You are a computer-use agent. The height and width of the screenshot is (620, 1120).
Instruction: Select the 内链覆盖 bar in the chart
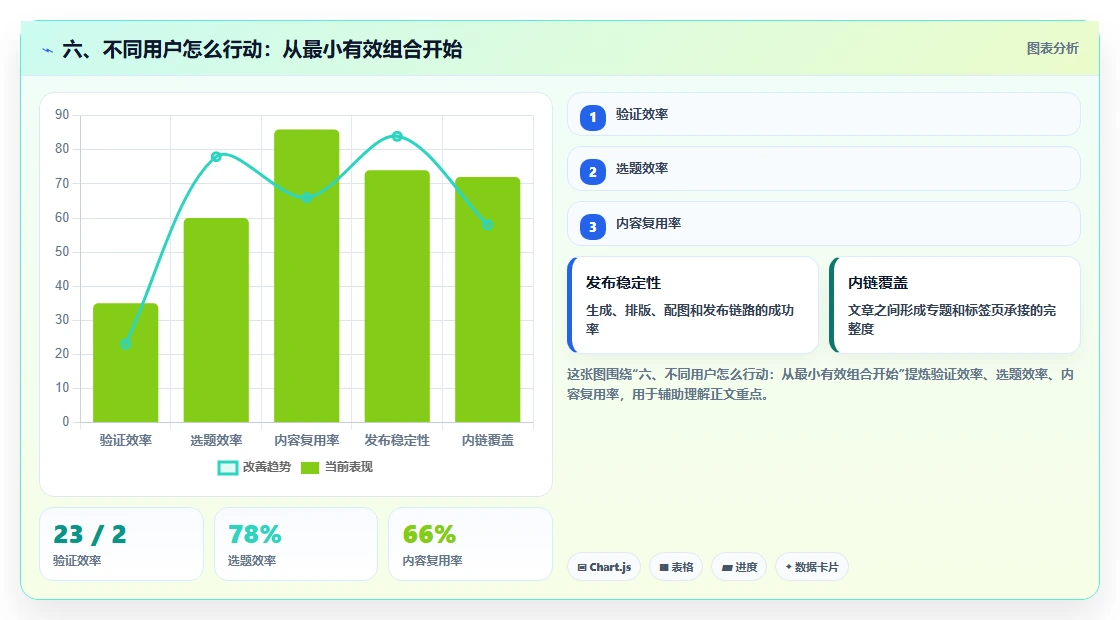point(488,300)
